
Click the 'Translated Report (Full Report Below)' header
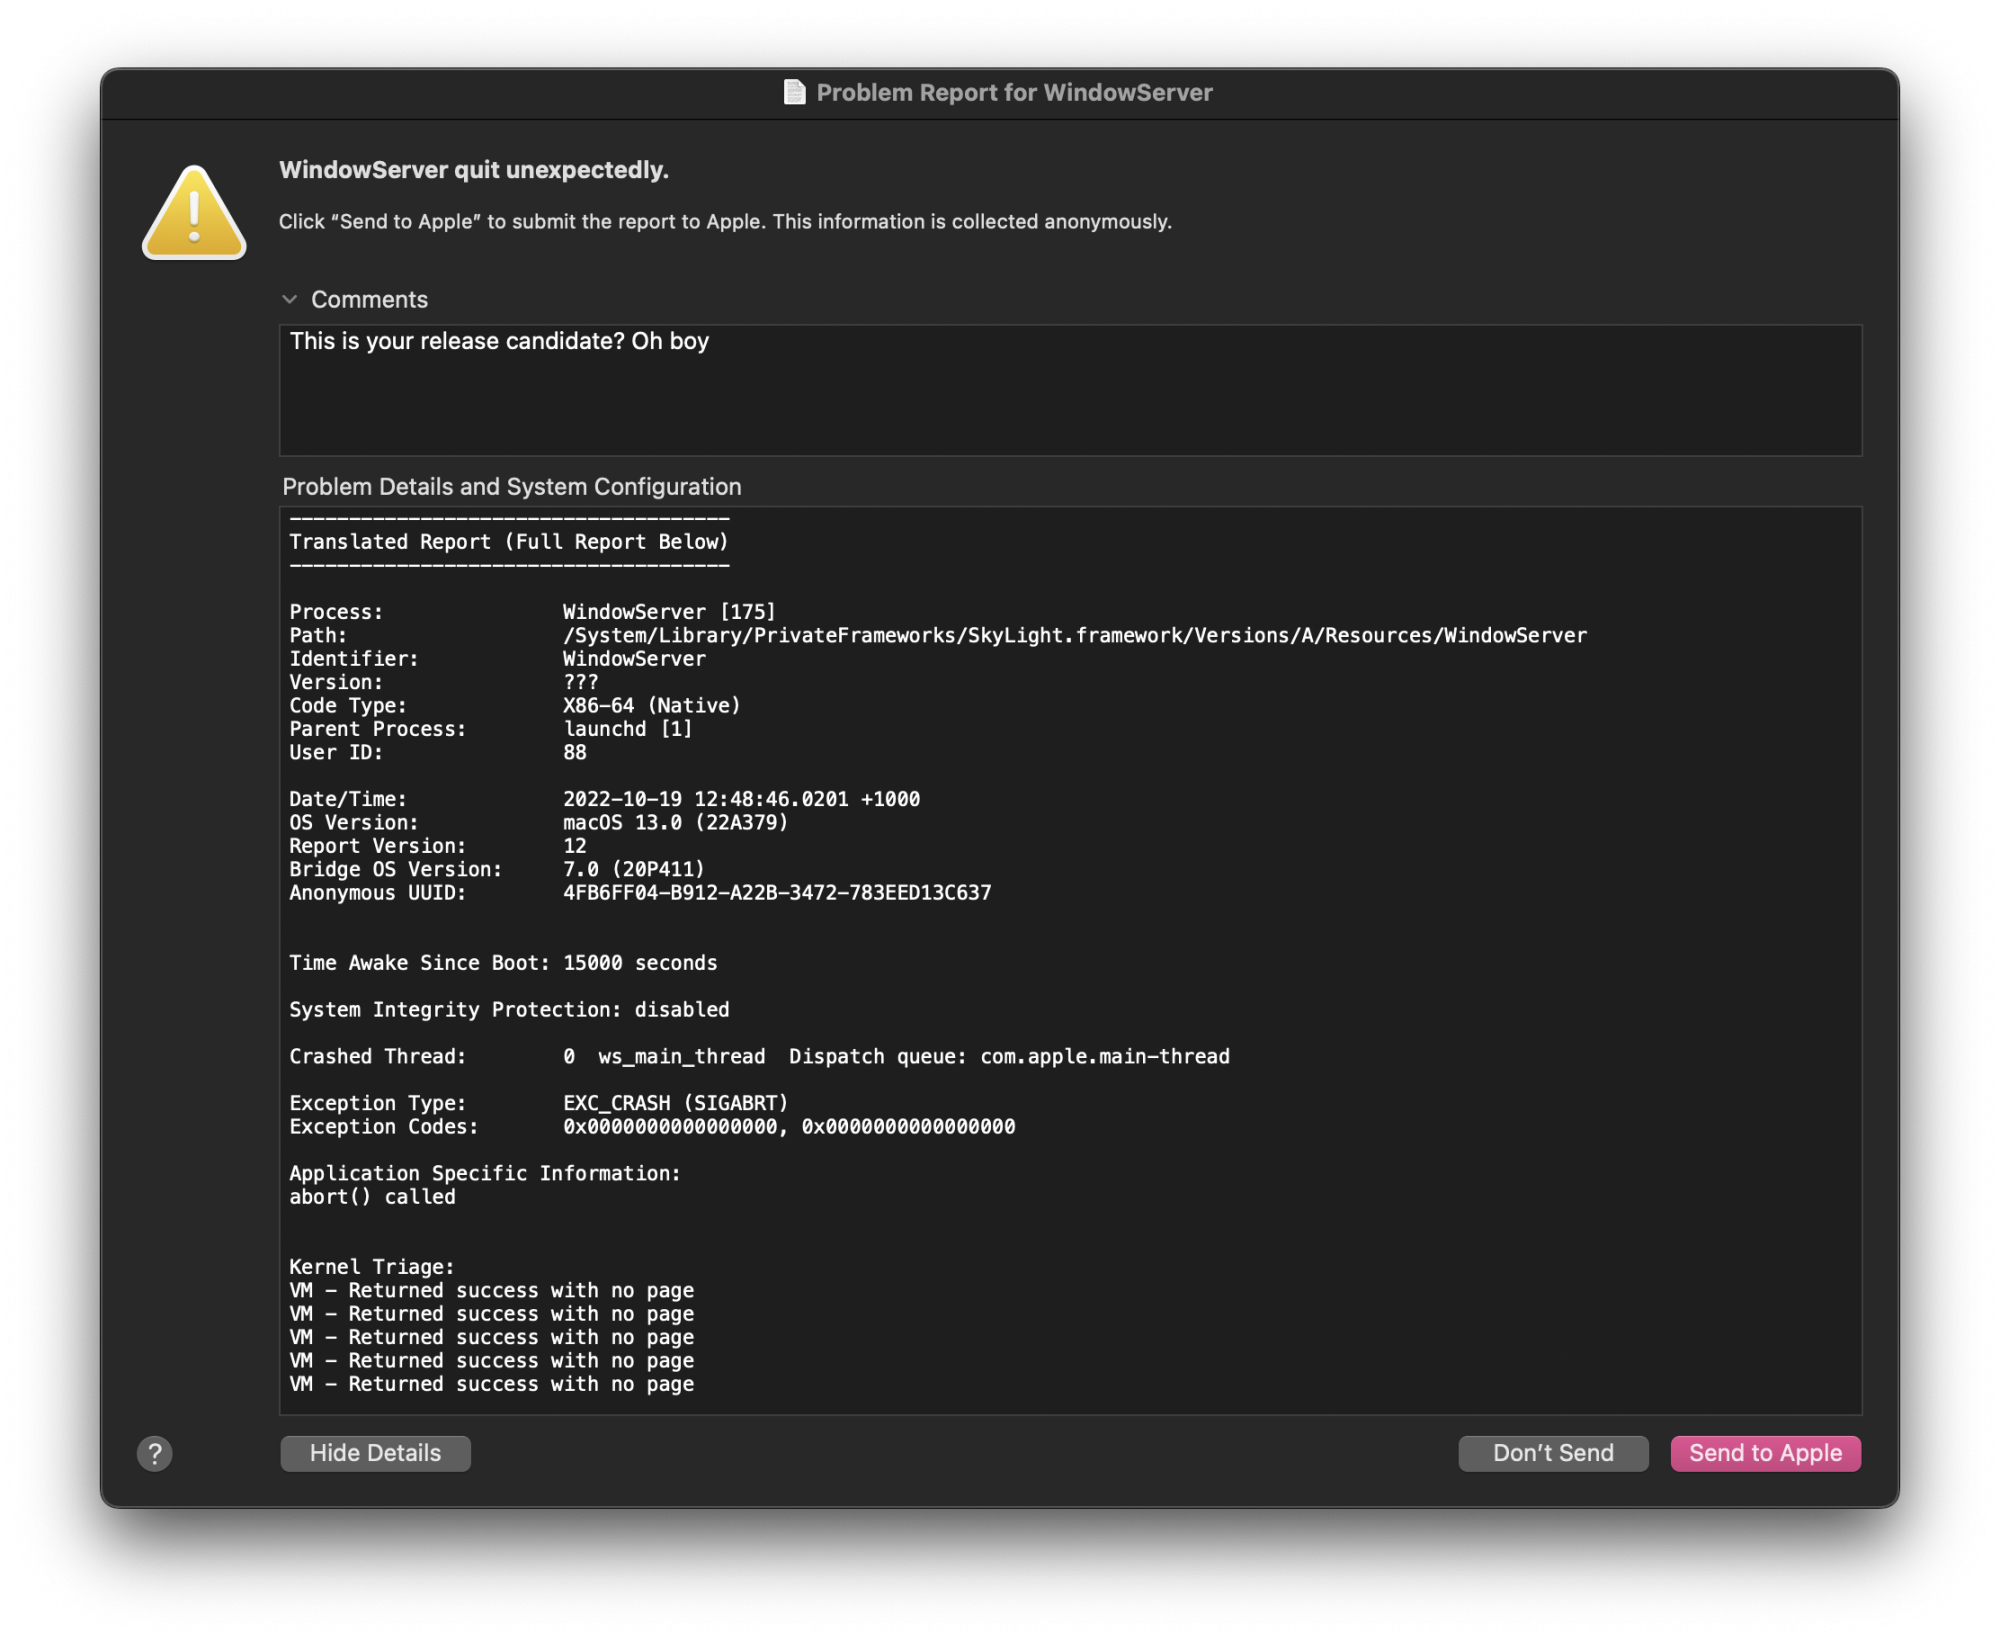coord(509,542)
